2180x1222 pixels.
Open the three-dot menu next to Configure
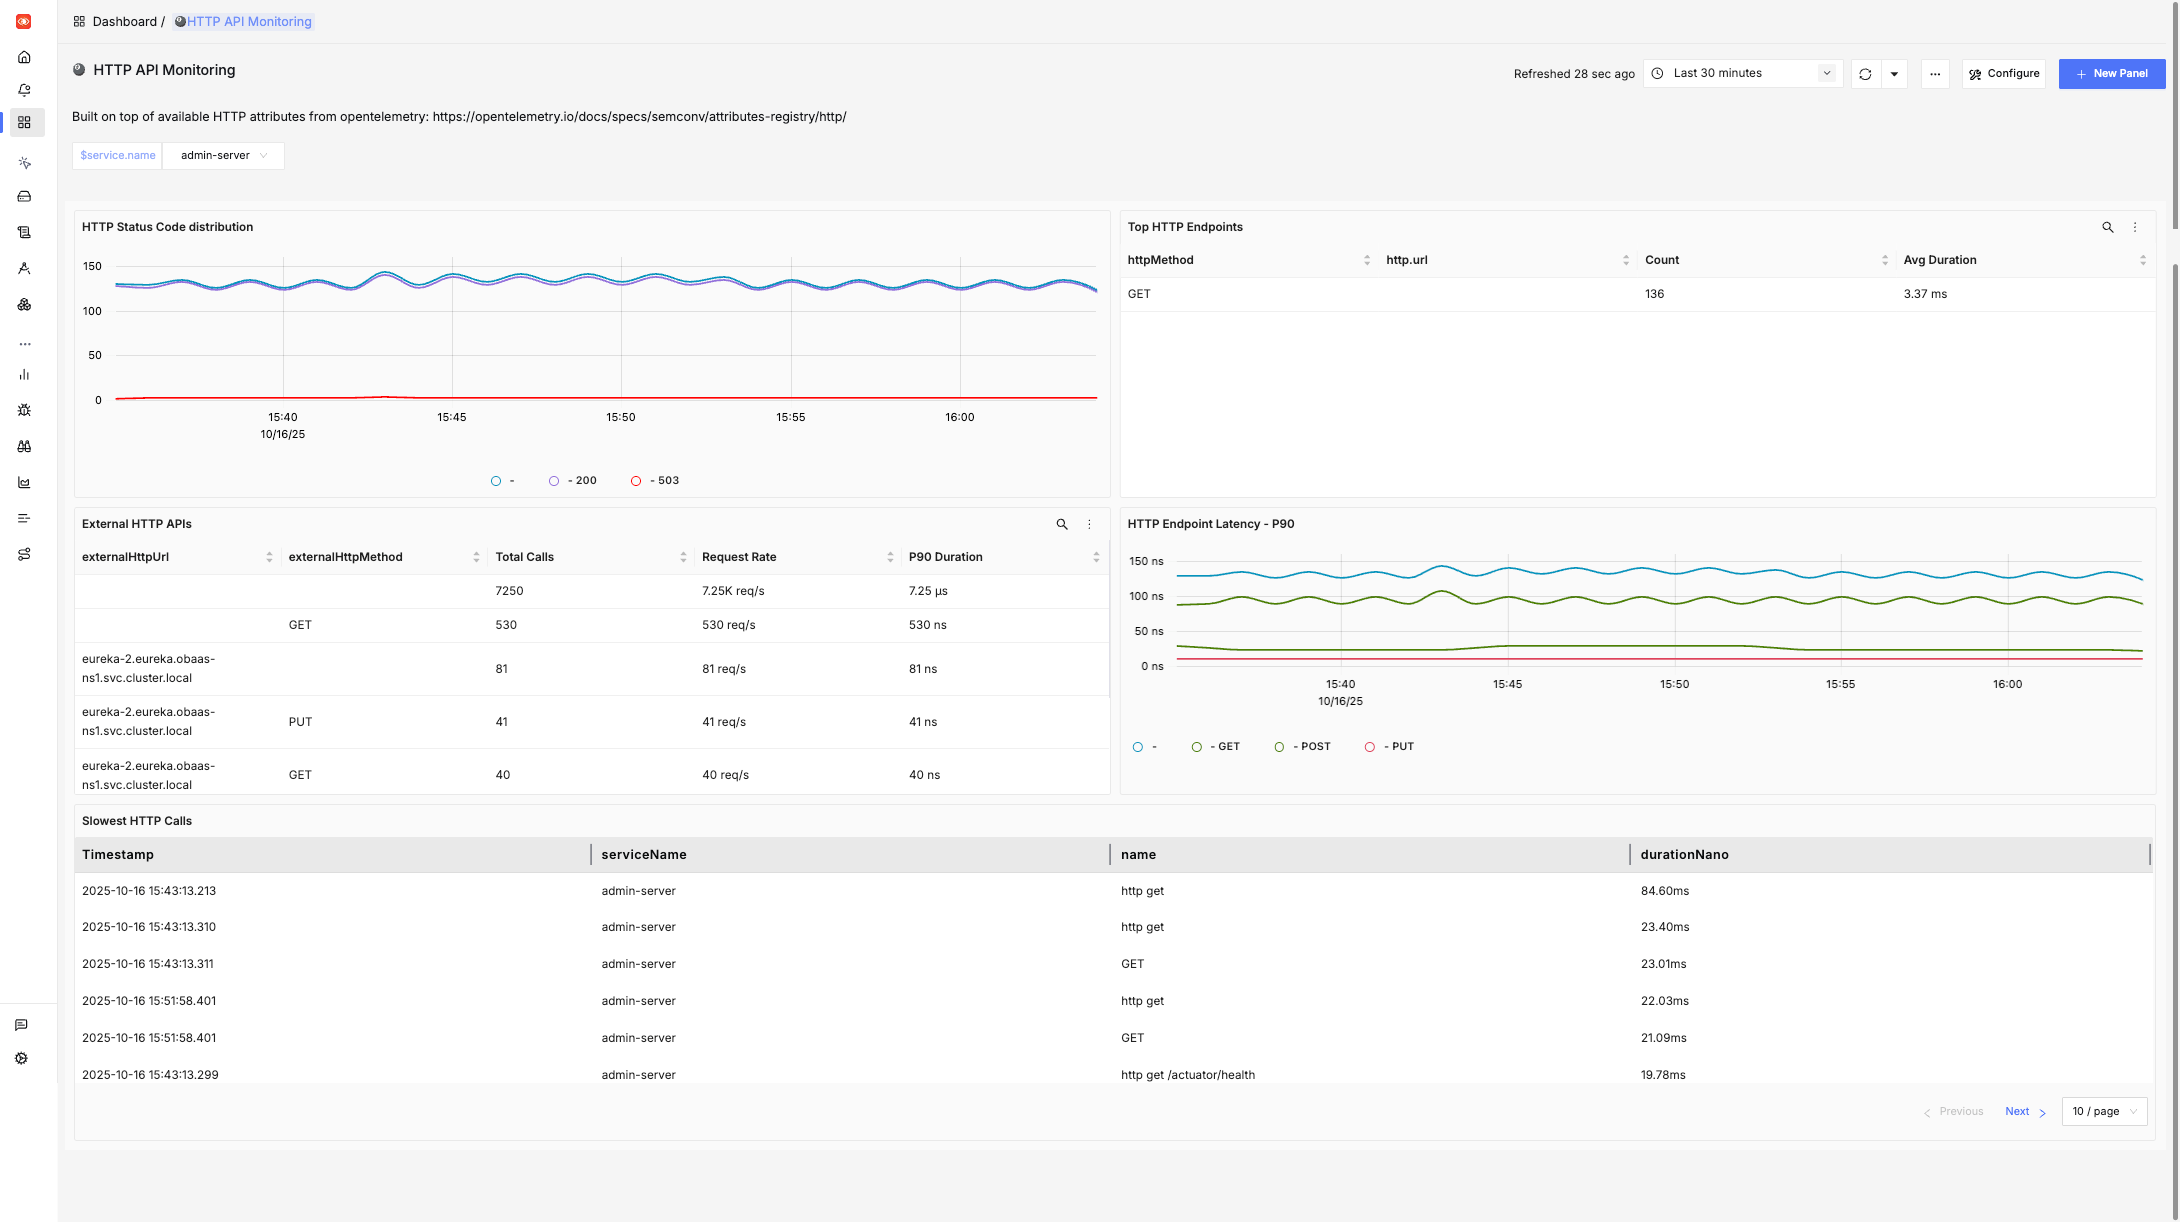pyautogui.click(x=1935, y=73)
